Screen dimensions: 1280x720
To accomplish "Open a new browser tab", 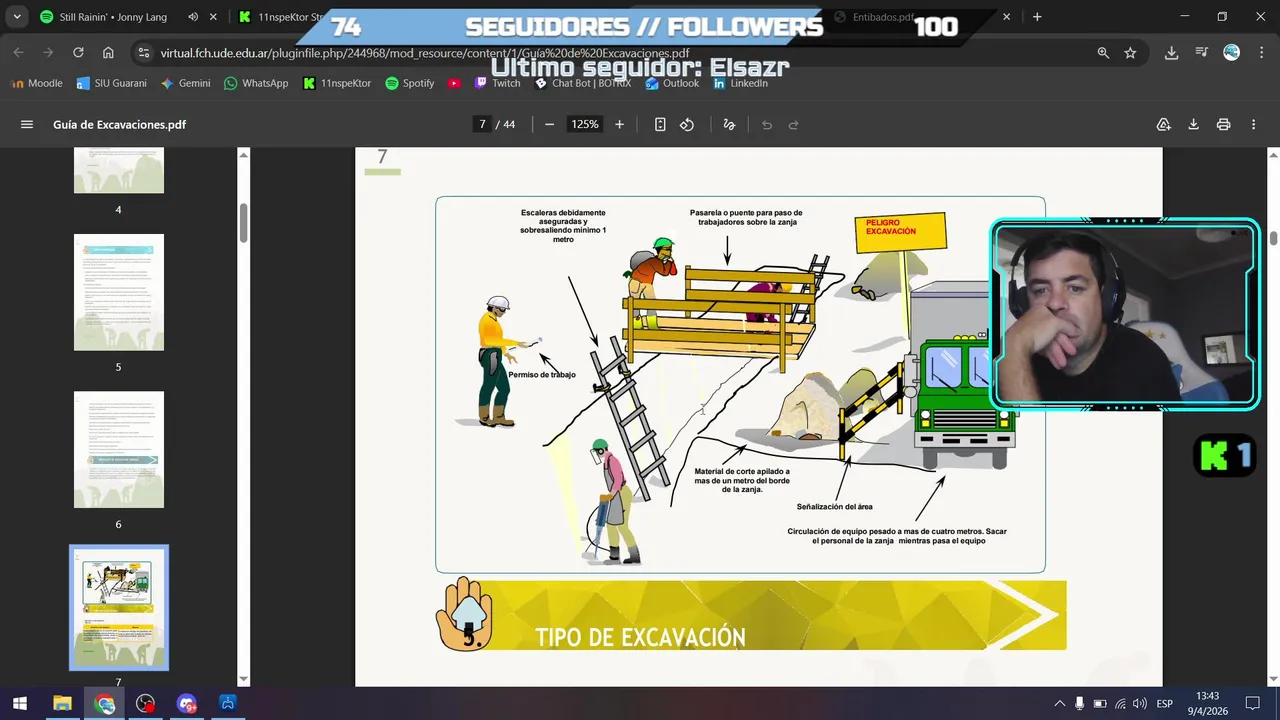I will 1037,17.
